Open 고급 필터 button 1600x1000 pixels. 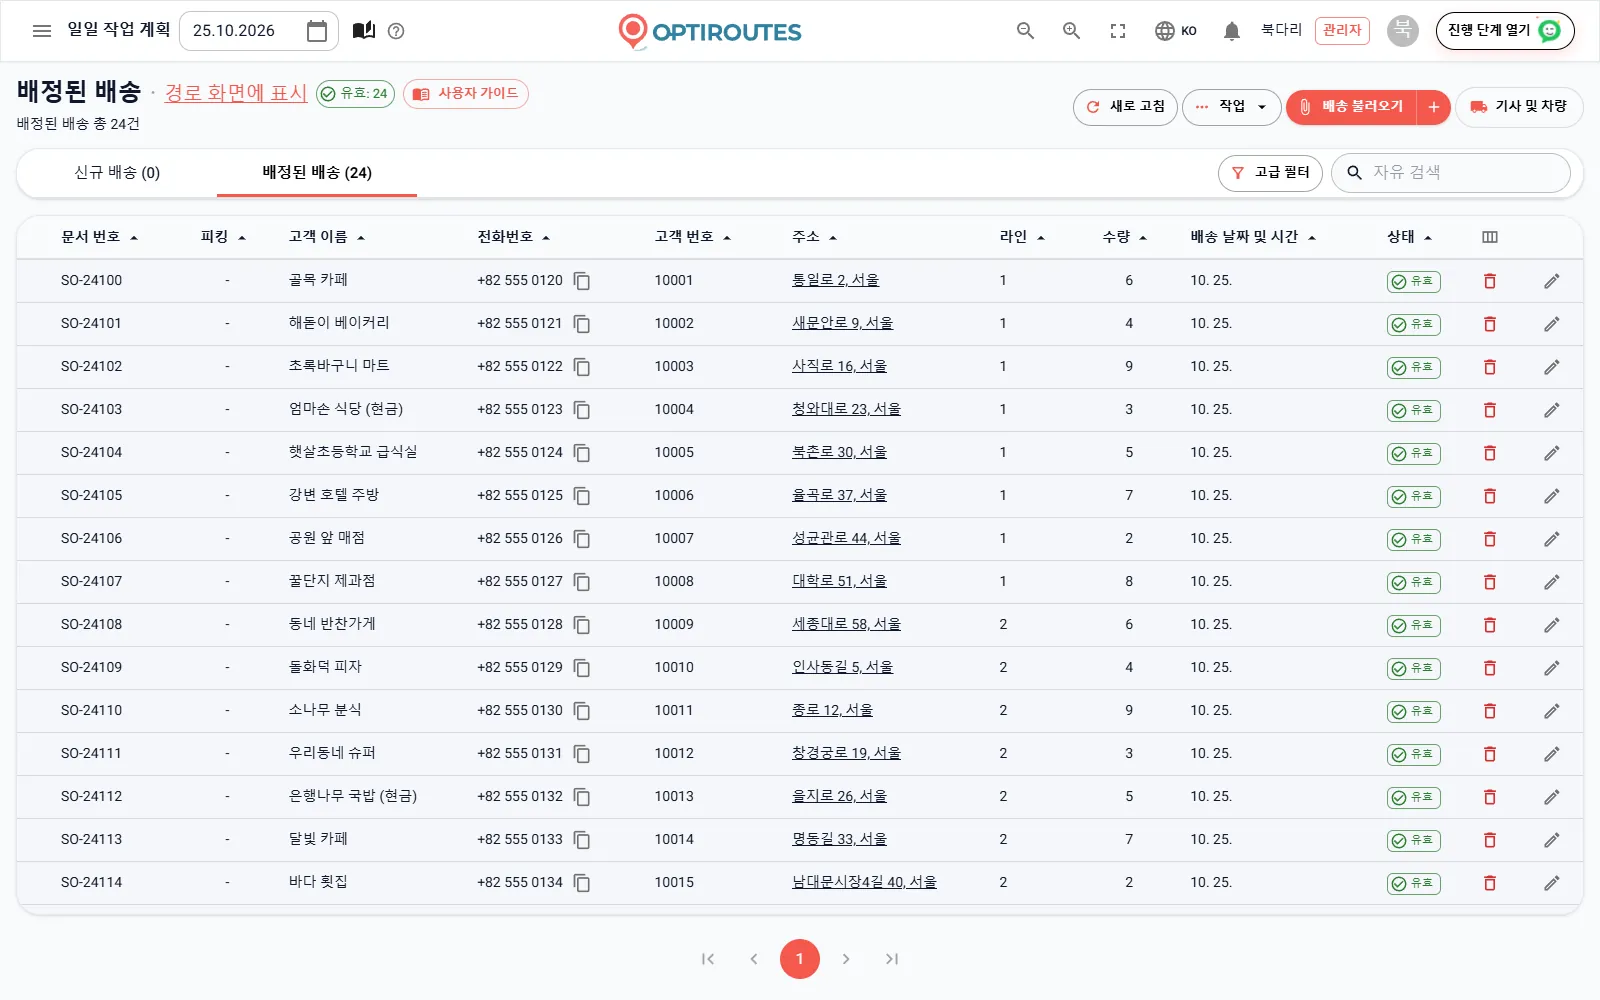coord(1270,173)
